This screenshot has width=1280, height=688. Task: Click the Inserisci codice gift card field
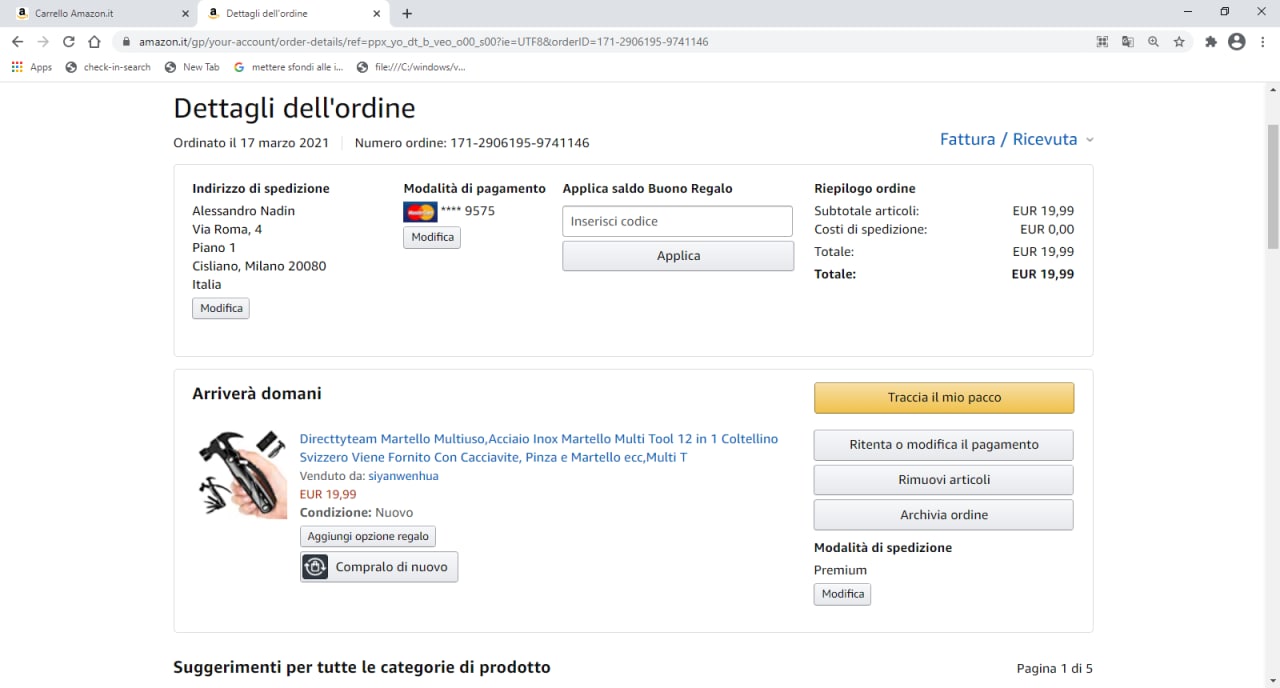(x=677, y=221)
